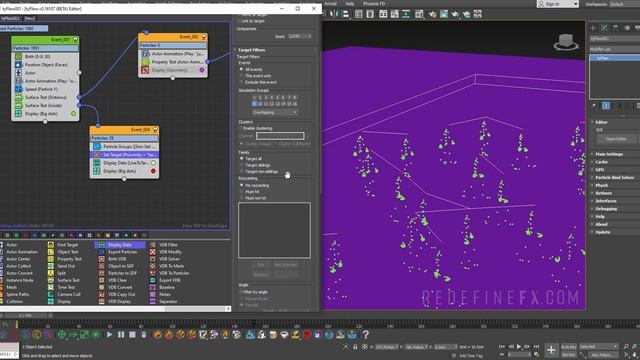The height and width of the screenshot is (360, 640).
Task: Expand the Cache rollout
Action: pos(601,162)
